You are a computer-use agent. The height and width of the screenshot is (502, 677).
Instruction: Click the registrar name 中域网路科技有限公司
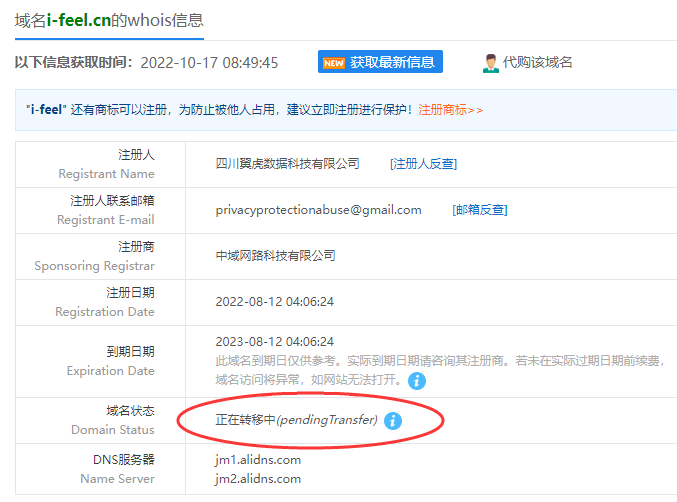[275, 256]
